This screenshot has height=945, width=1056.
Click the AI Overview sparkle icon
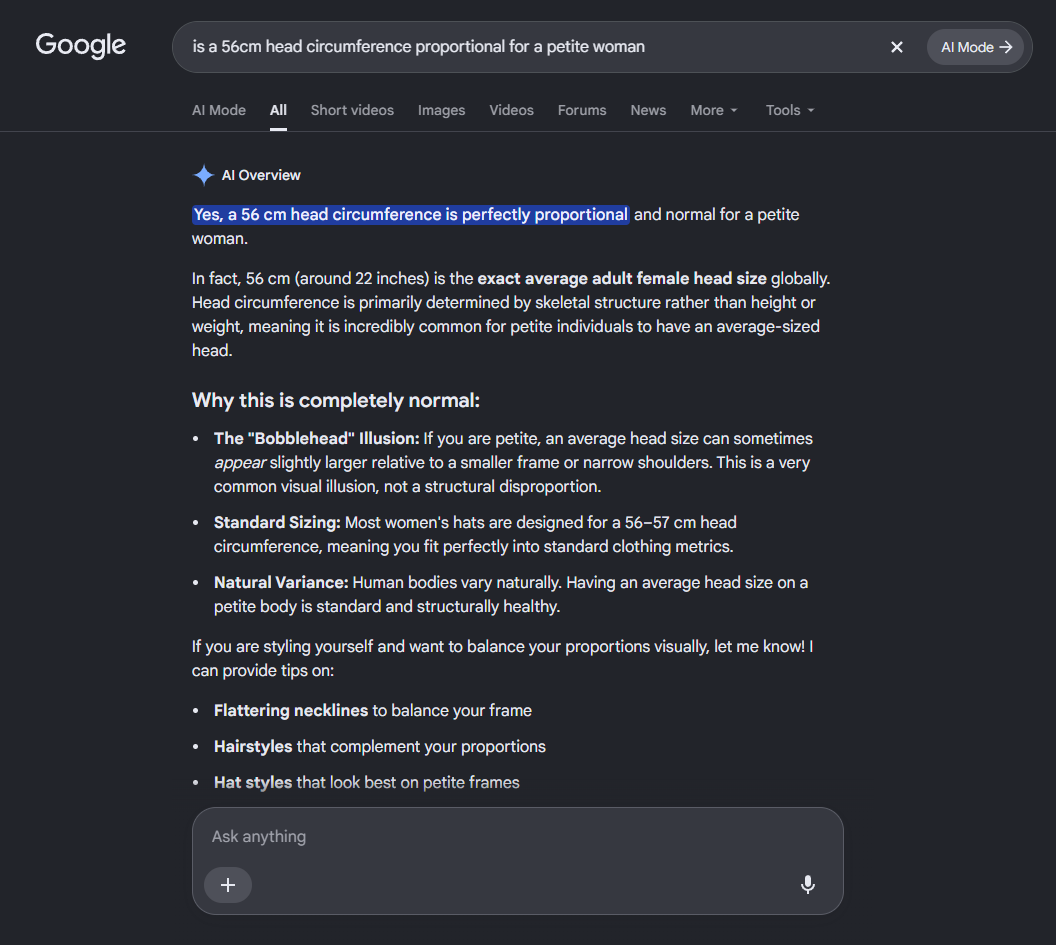203,175
